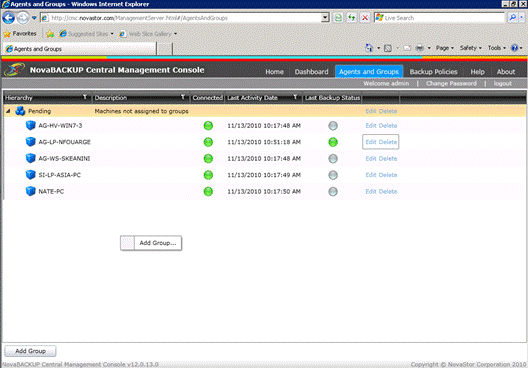This screenshot has width=528, height=368.
Task: Click Edit Delete link for AG-WS-SKEANINI
Action: (x=381, y=159)
